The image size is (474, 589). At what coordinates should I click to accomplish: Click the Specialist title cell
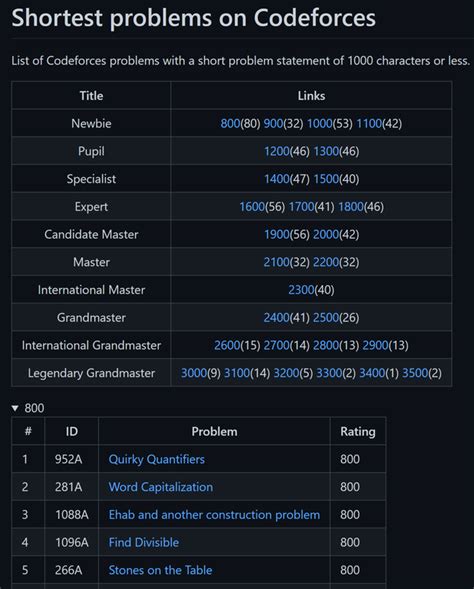(x=91, y=179)
